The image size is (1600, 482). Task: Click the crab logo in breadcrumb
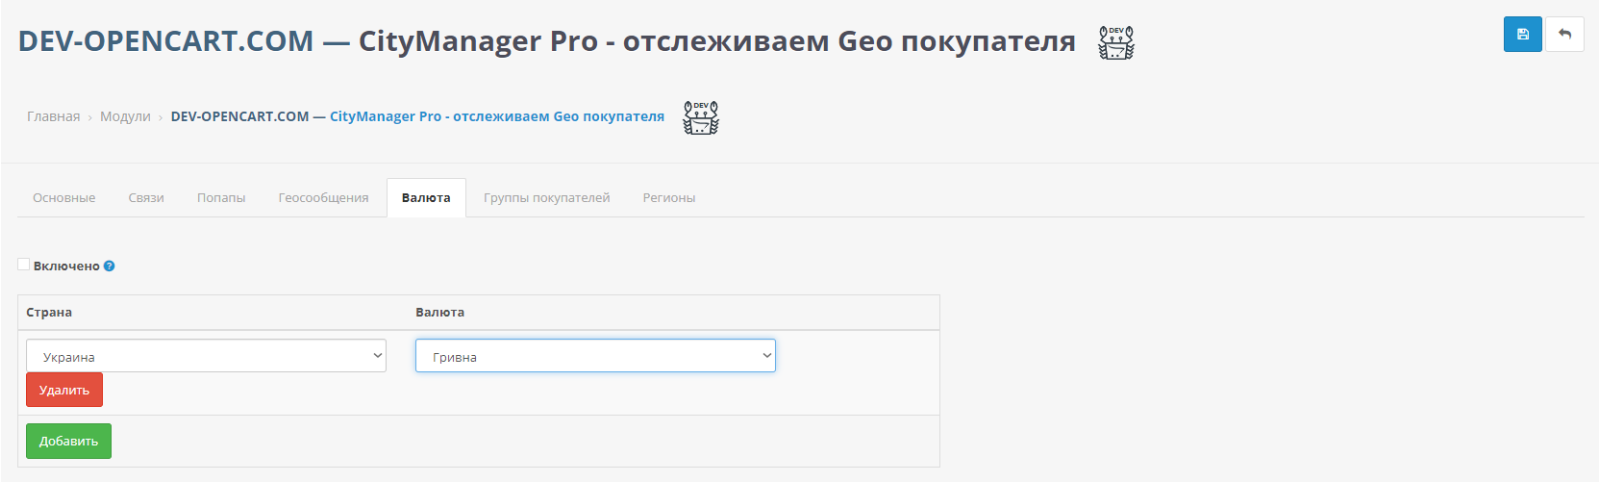[x=701, y=117]
